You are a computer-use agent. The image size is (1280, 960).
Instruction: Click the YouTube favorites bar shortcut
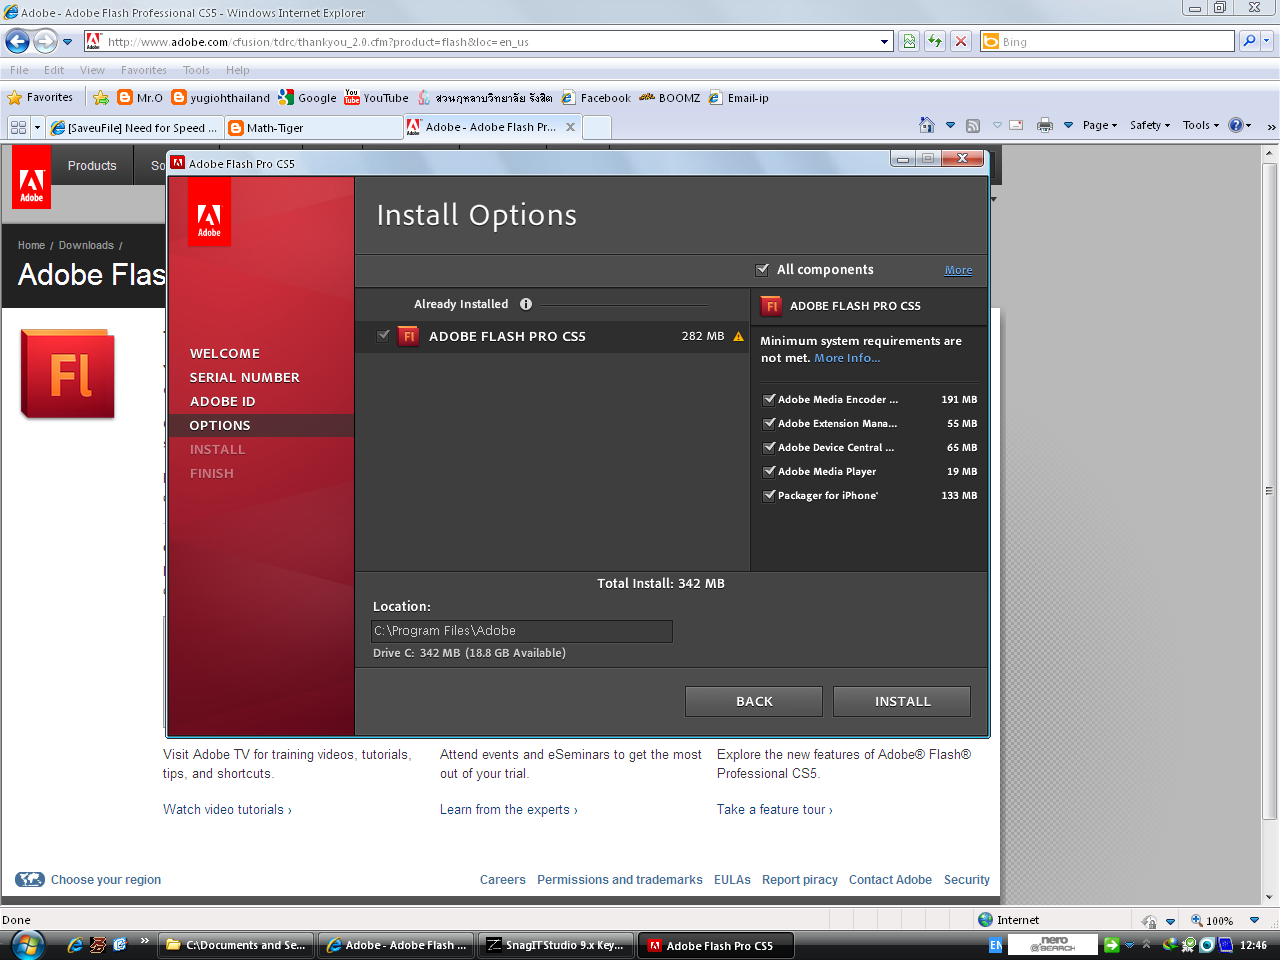tap(376, 97)
